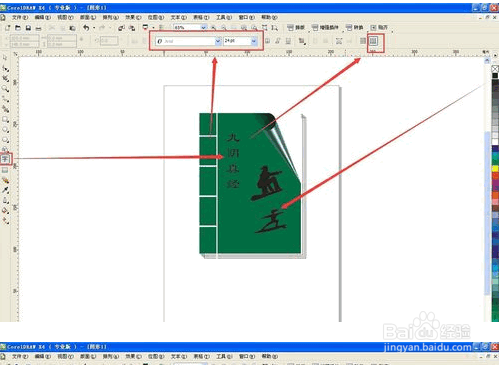Select the Rectangle tool

click(5, 119)
